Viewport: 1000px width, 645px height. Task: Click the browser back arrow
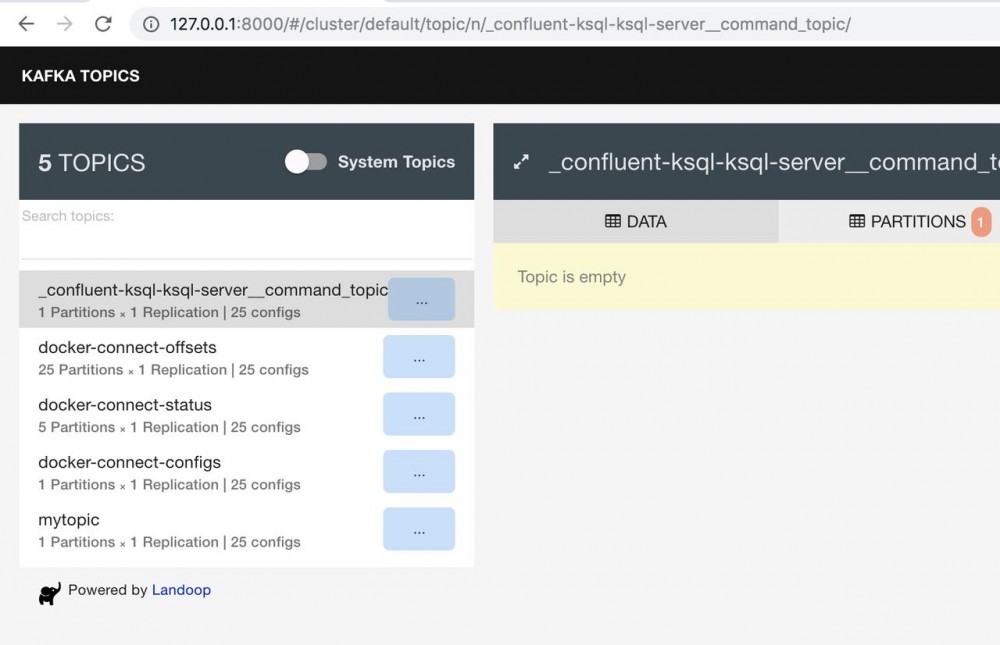pos(26,24)
